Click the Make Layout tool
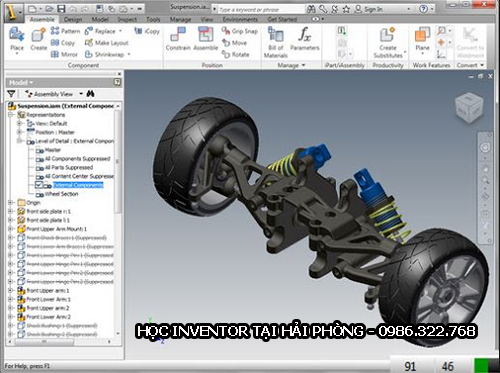The height and width of the screenshot is (373, 500). [x=106, y=43]
